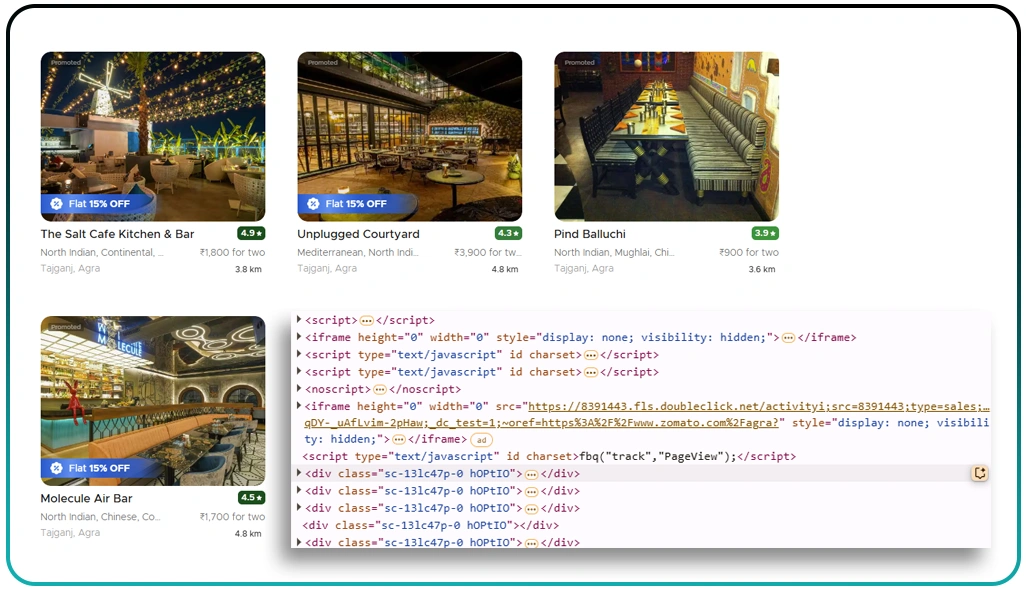
Task: Click the 'ad' badge next to the iframe element
Action: point(481,440)
